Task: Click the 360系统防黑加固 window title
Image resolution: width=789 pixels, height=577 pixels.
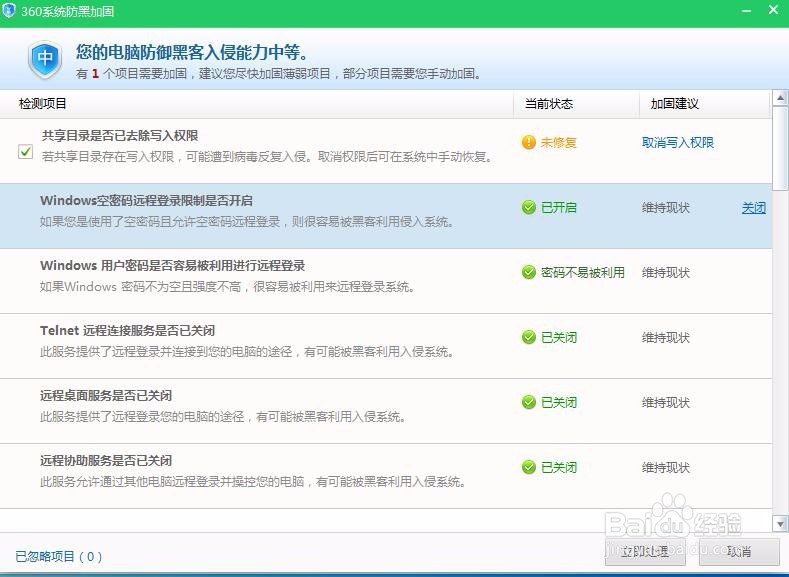Action: (x=67, y=11)
